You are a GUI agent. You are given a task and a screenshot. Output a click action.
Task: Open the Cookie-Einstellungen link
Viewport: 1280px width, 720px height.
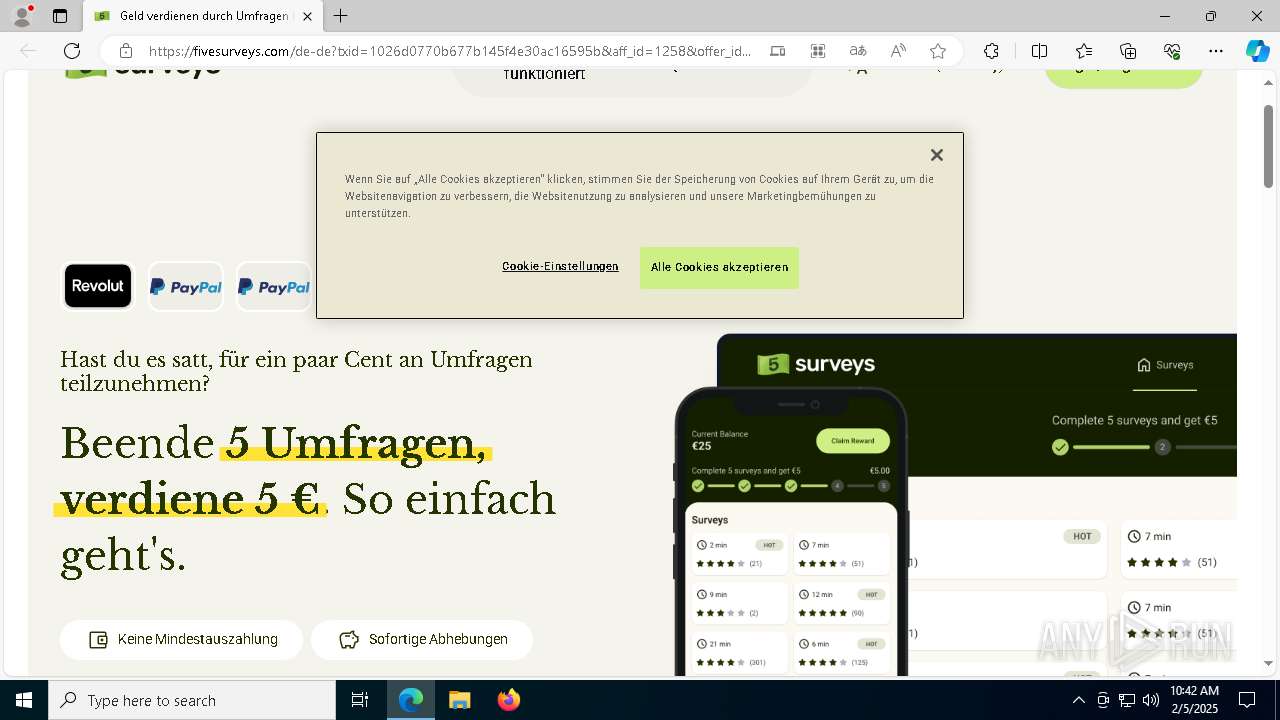click(560, 266)
